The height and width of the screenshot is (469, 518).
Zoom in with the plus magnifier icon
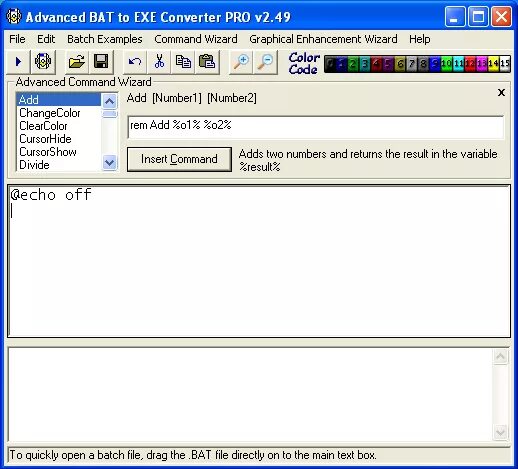(241, 62)
